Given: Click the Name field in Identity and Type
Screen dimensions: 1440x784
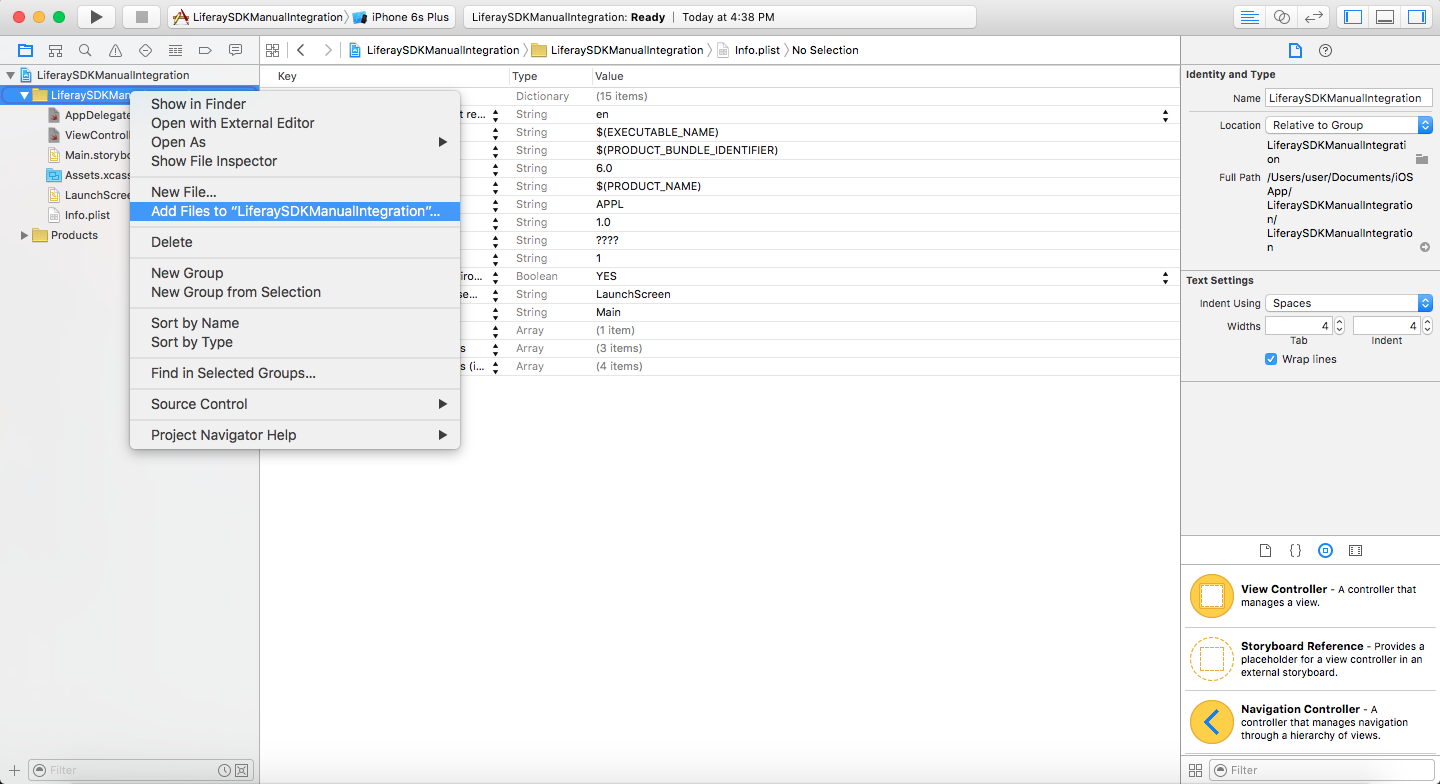Looking at the screenshot, I should pos(1349,98).
